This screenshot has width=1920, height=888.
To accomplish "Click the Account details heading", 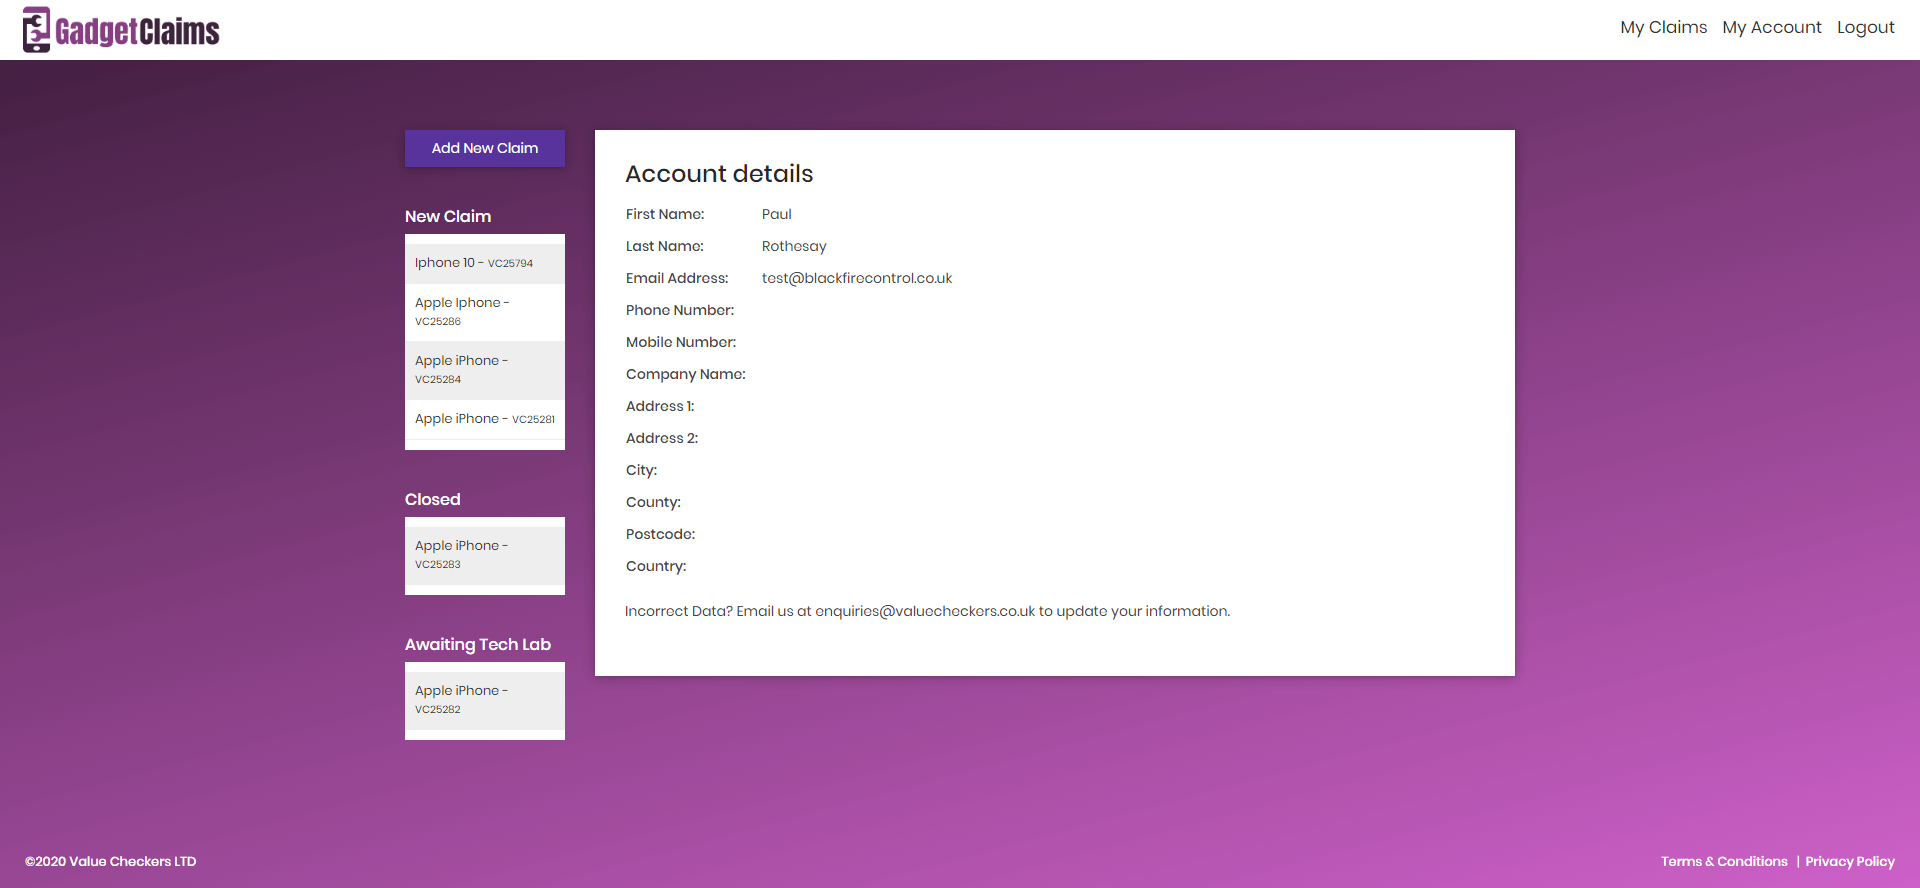I will [719, 174].
